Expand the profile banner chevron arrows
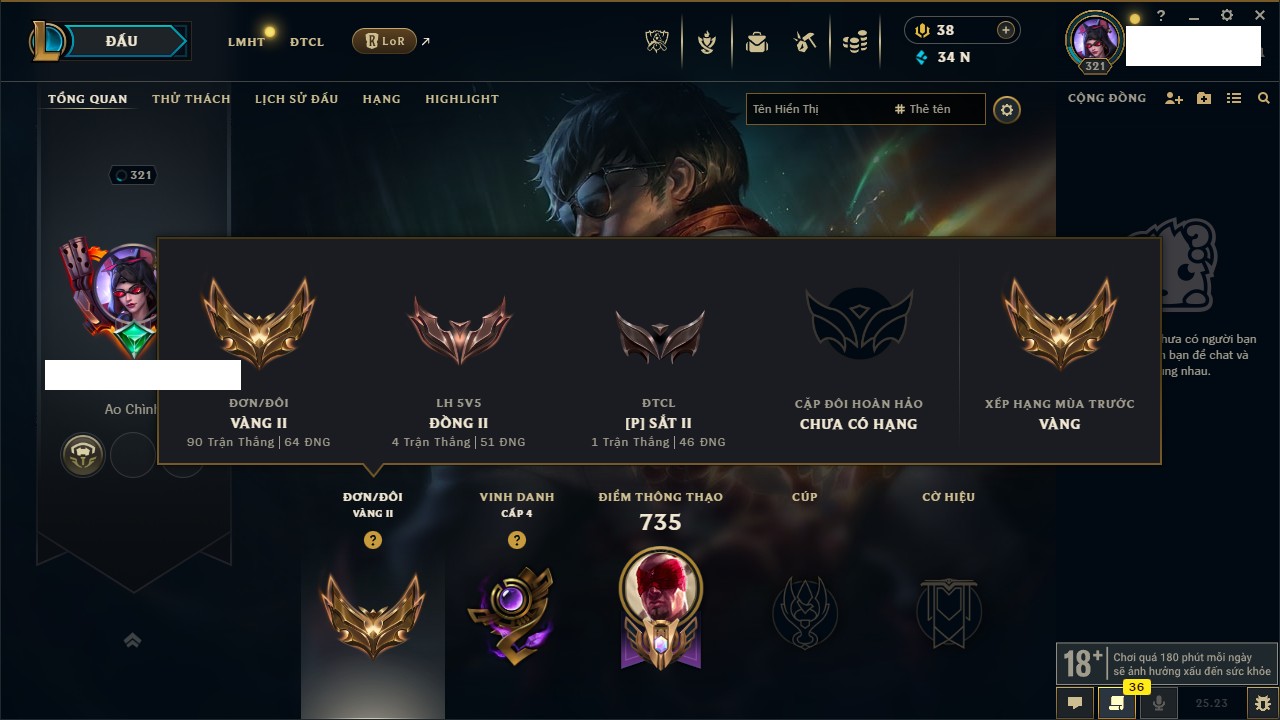 132,640
